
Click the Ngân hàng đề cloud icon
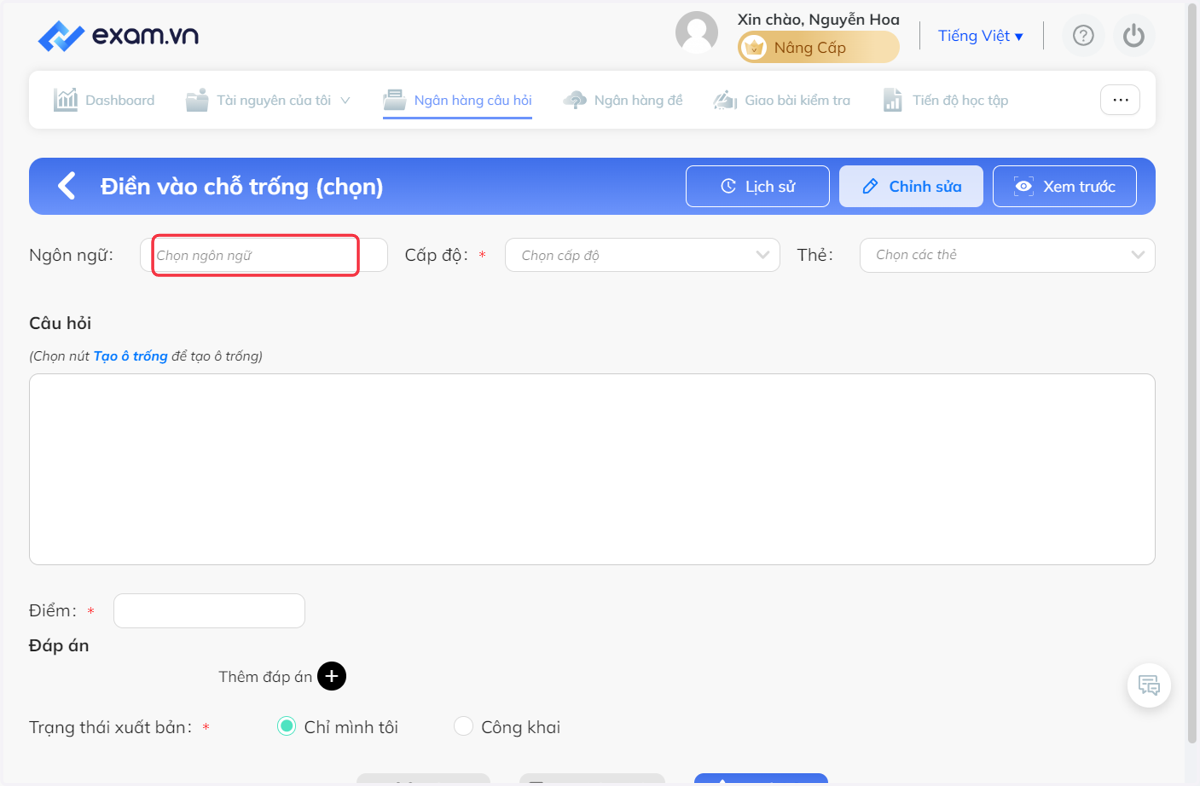click(x=575, y=100)
